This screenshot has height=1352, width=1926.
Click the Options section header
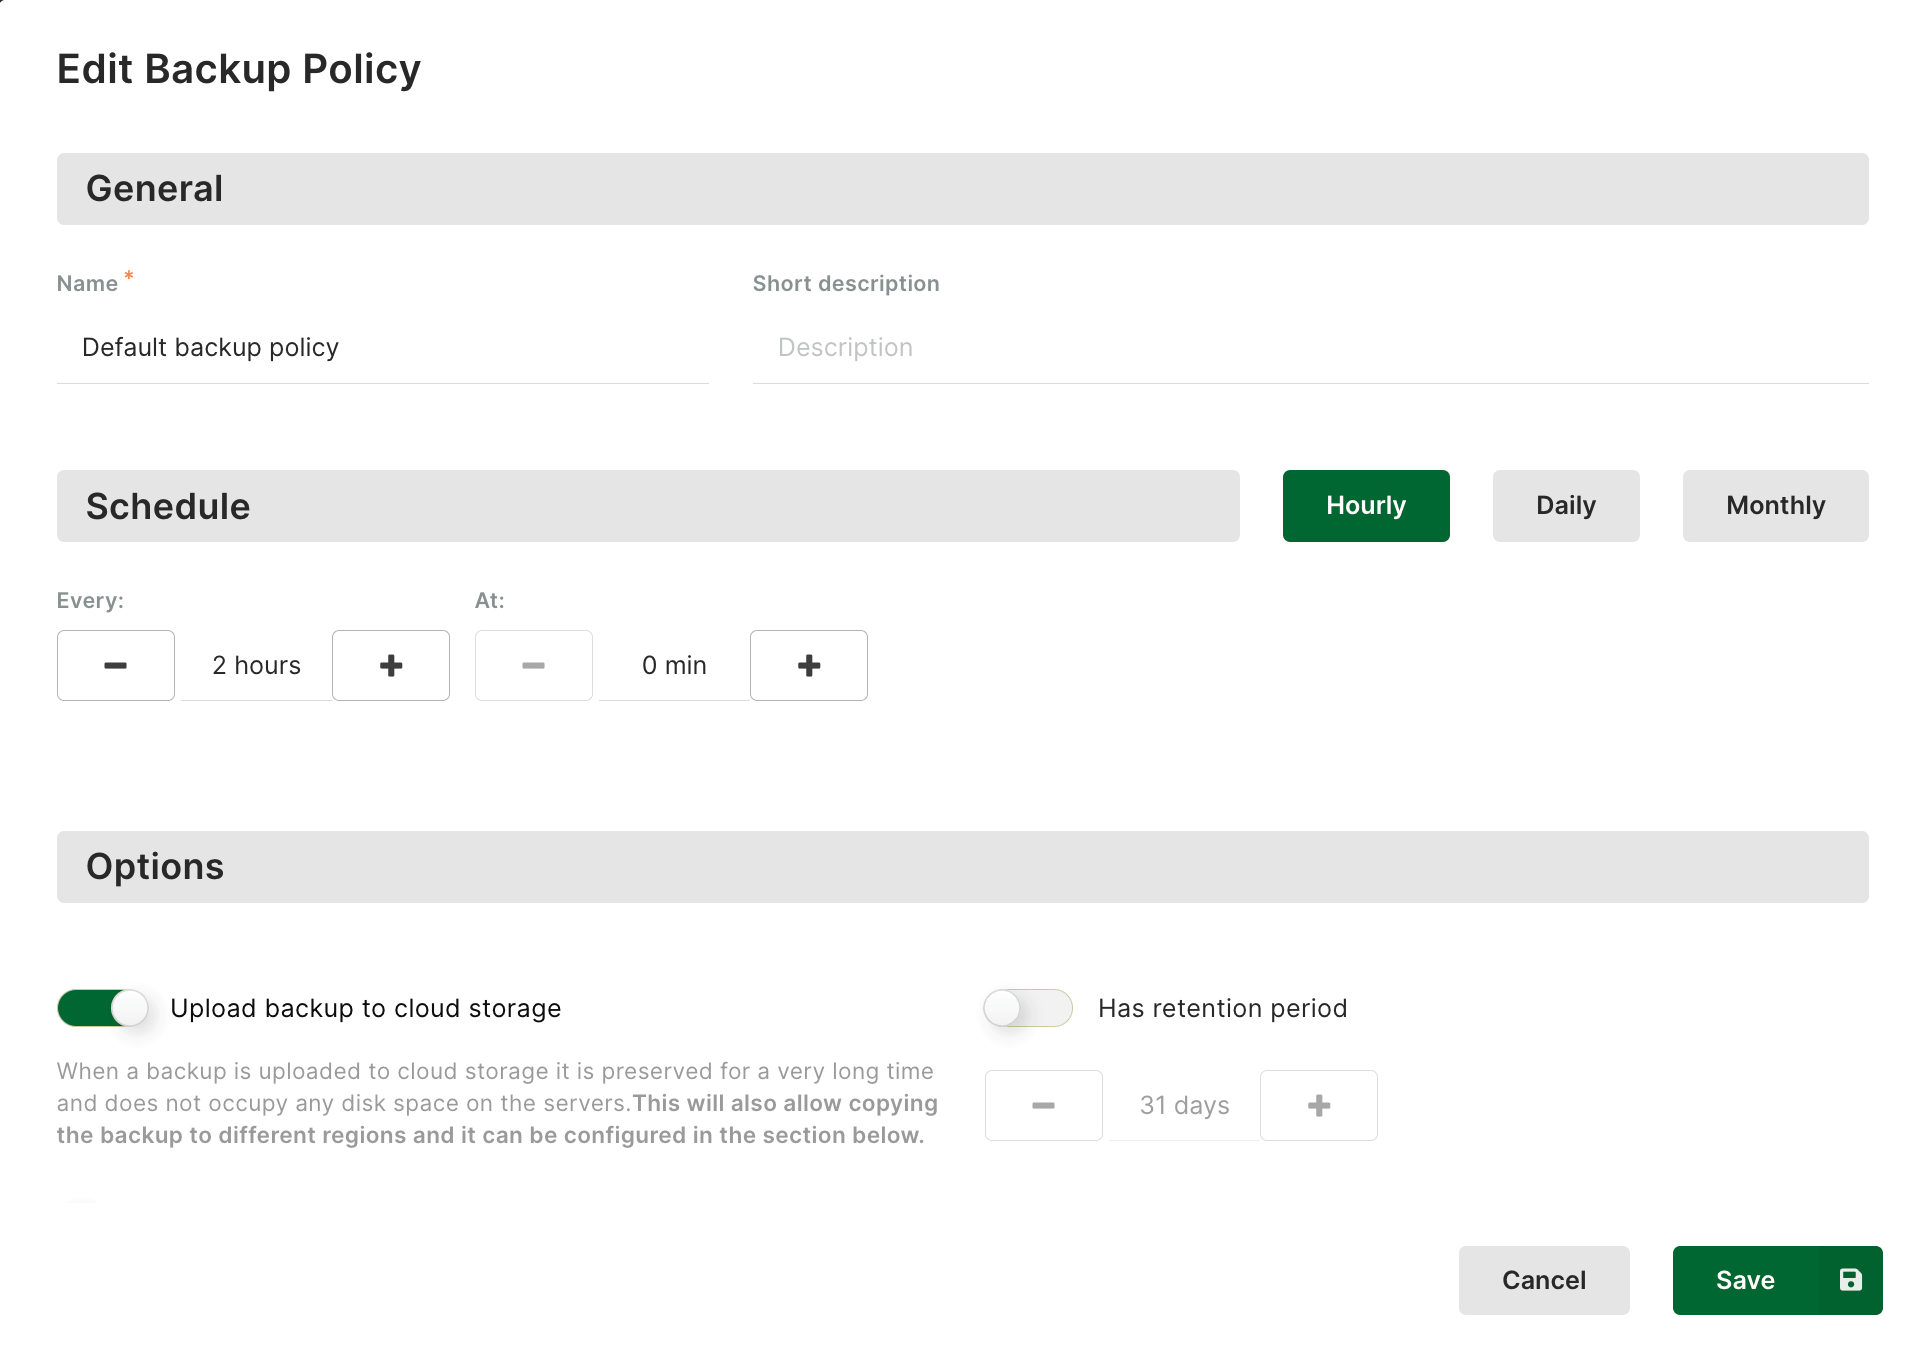click(963, 867)
